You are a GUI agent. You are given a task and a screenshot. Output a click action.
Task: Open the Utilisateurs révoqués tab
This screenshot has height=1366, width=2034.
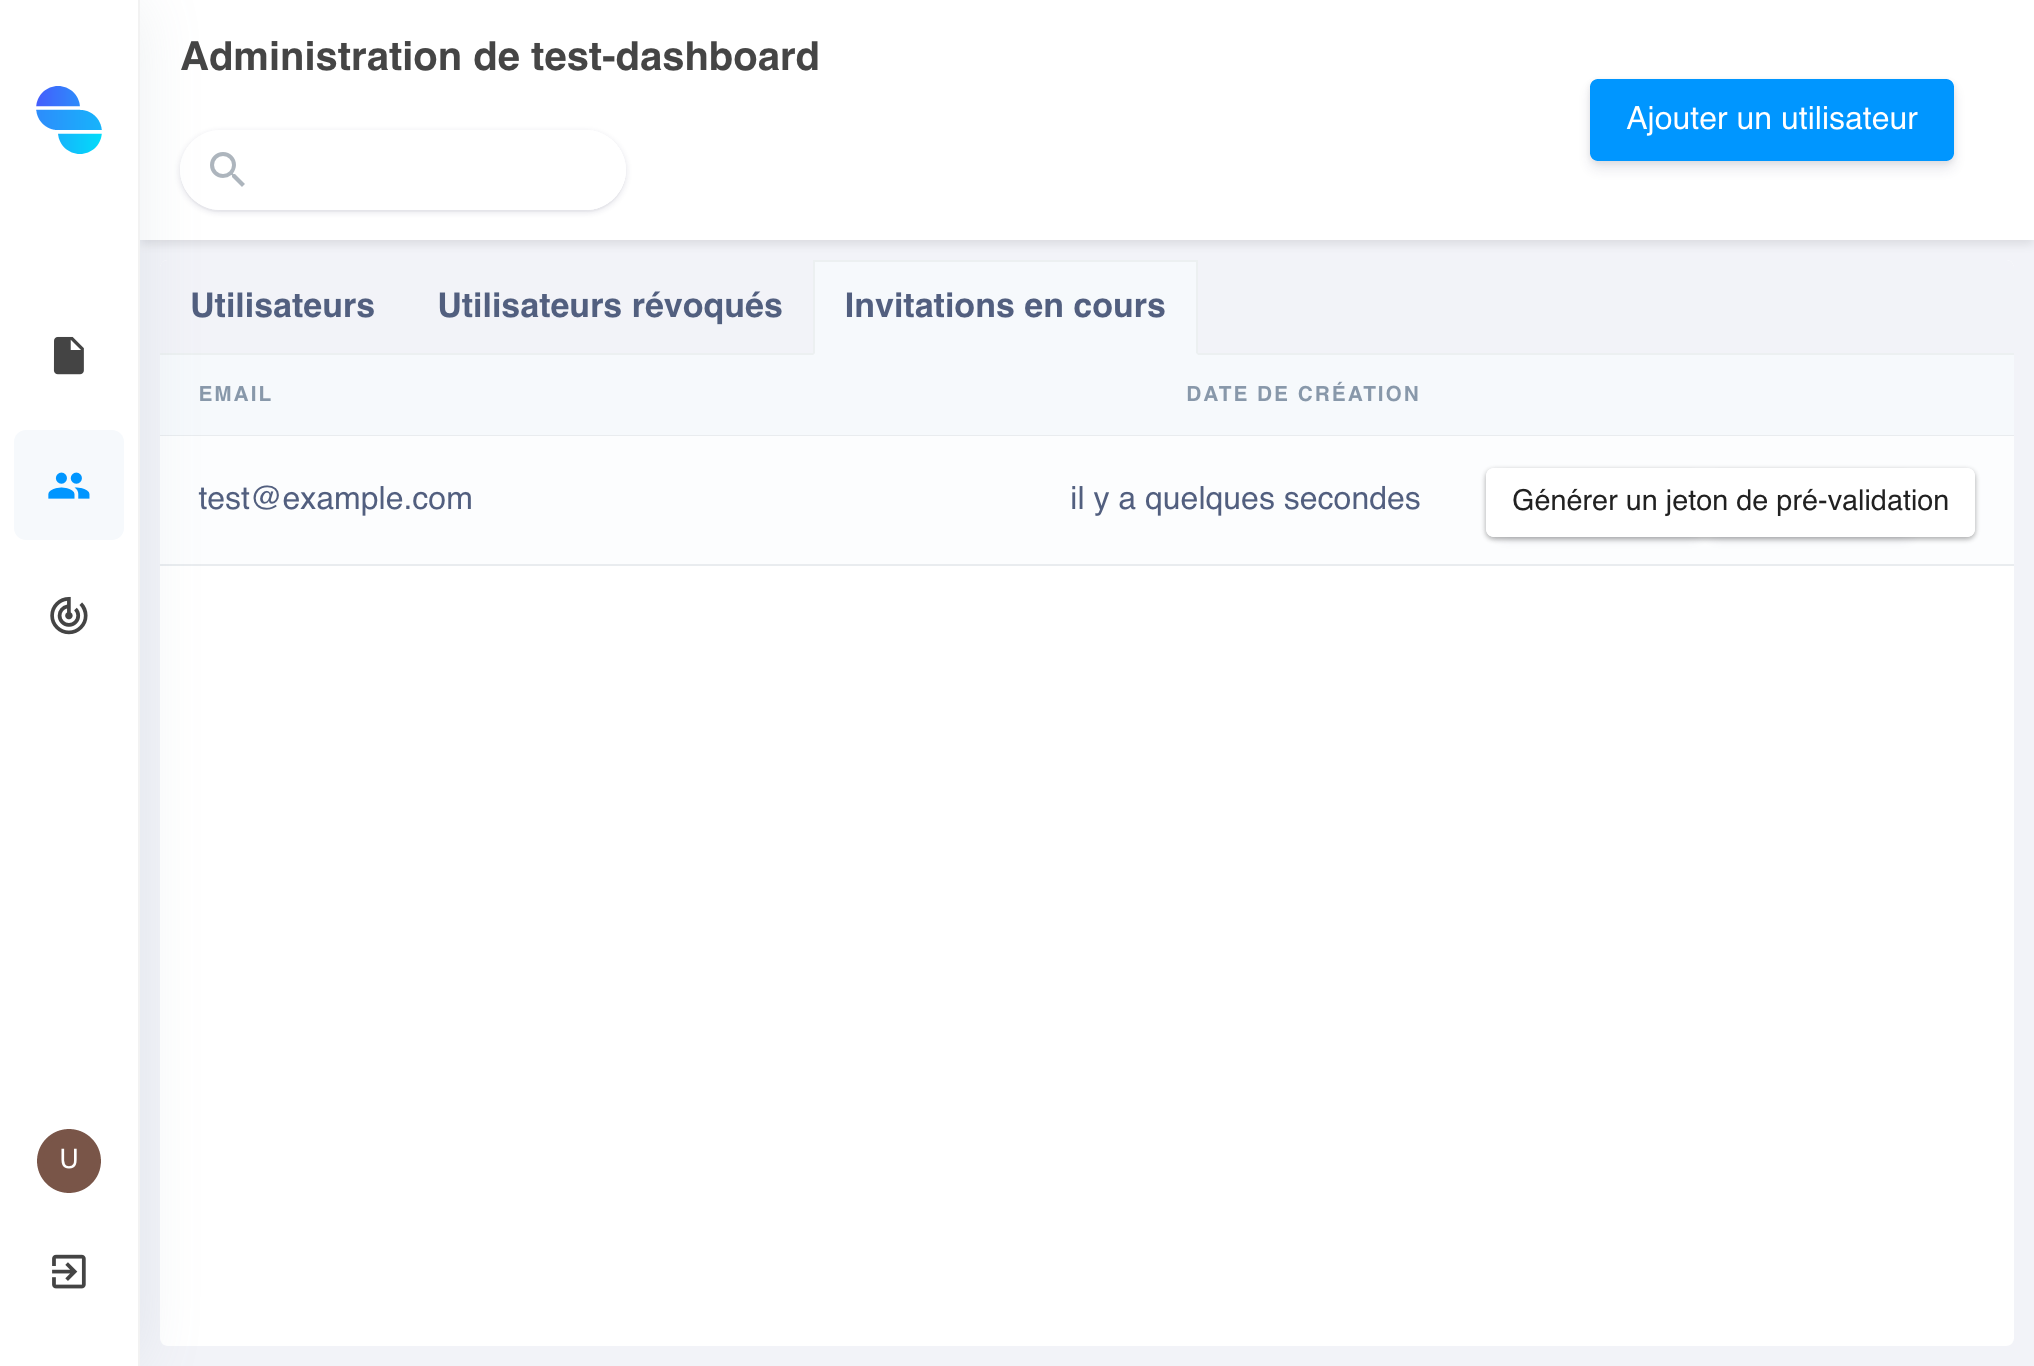(610, 306)
